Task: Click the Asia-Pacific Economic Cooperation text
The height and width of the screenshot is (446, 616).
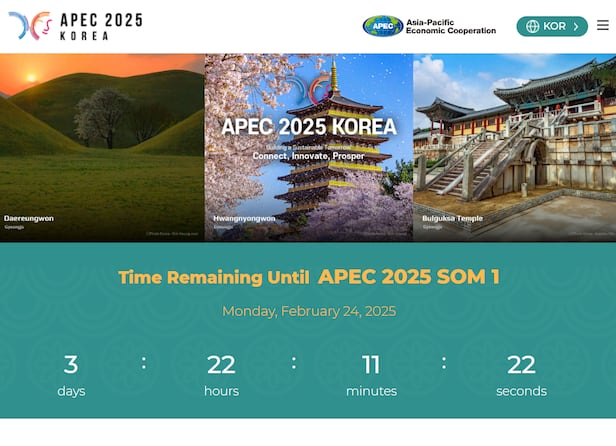Action: point(450,26)
